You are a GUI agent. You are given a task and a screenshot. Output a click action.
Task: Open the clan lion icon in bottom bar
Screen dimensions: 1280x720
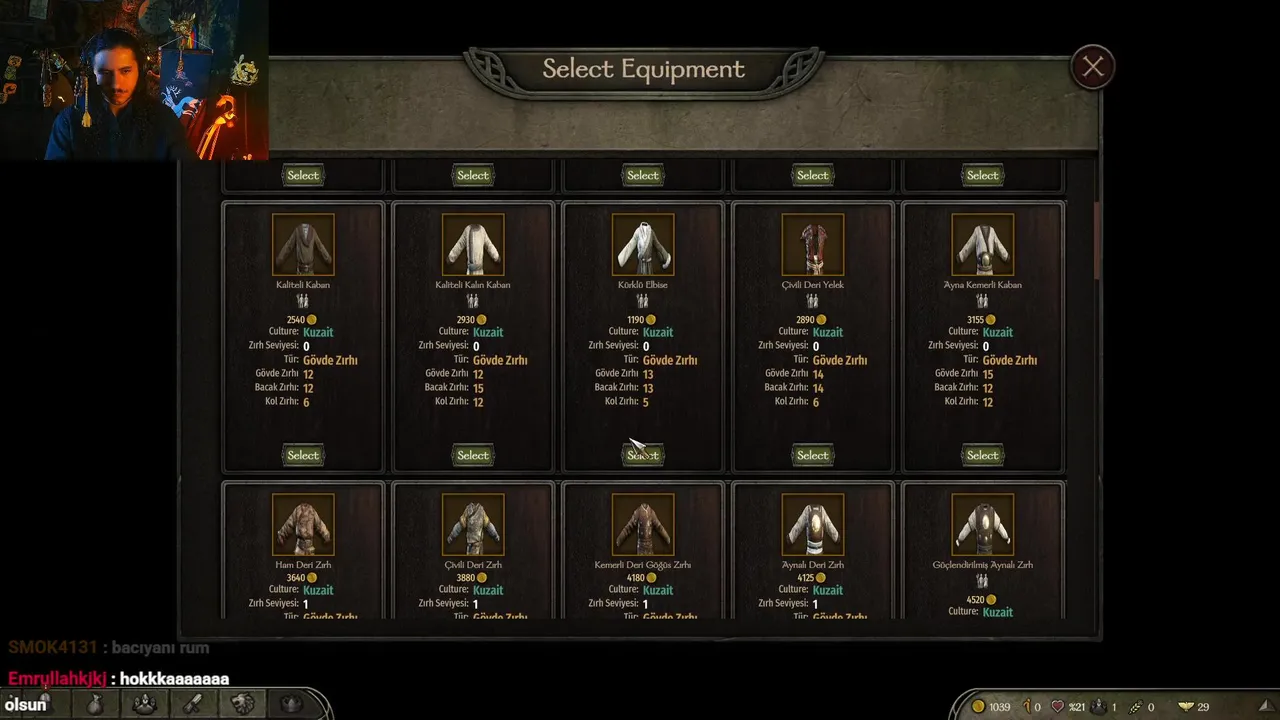[x=242, y=705]
